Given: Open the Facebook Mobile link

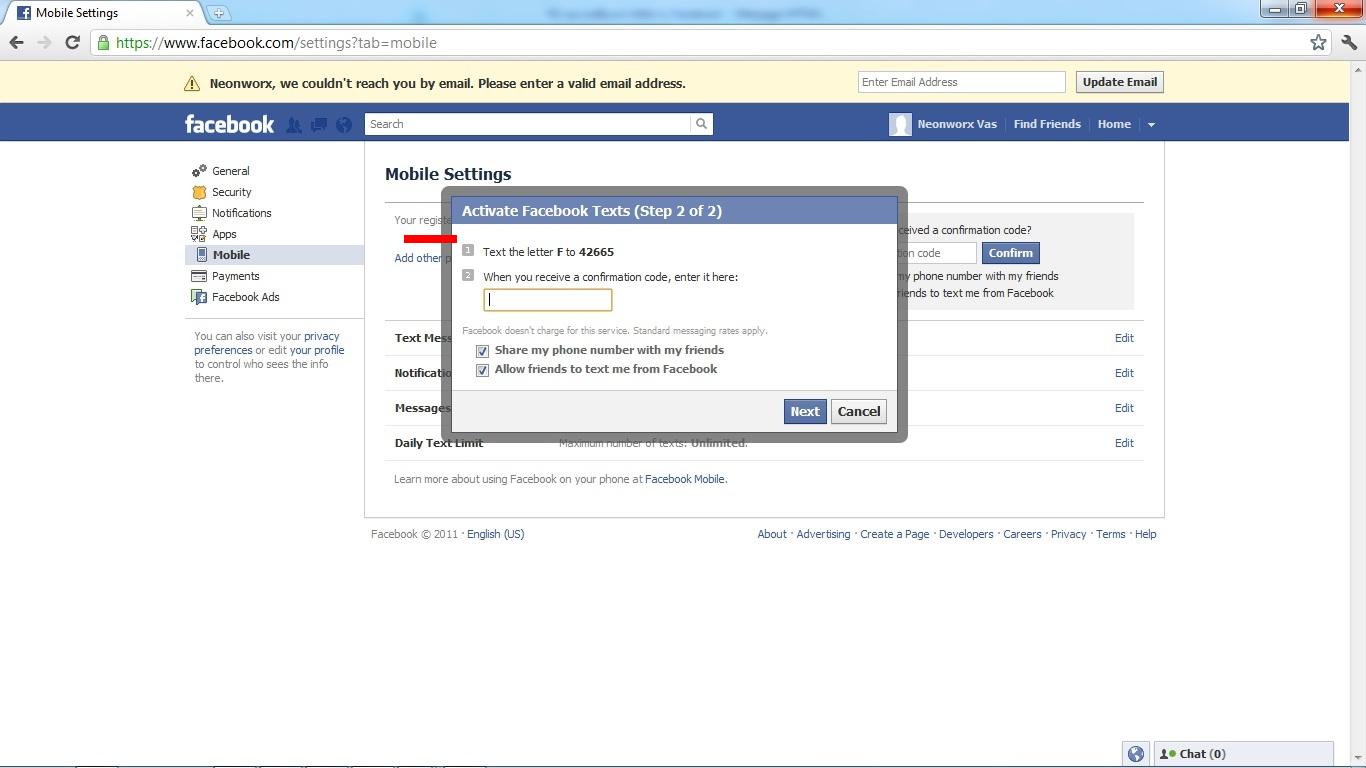Looking at the screenshot, I should pyautogui.click(x=685, y=479).
